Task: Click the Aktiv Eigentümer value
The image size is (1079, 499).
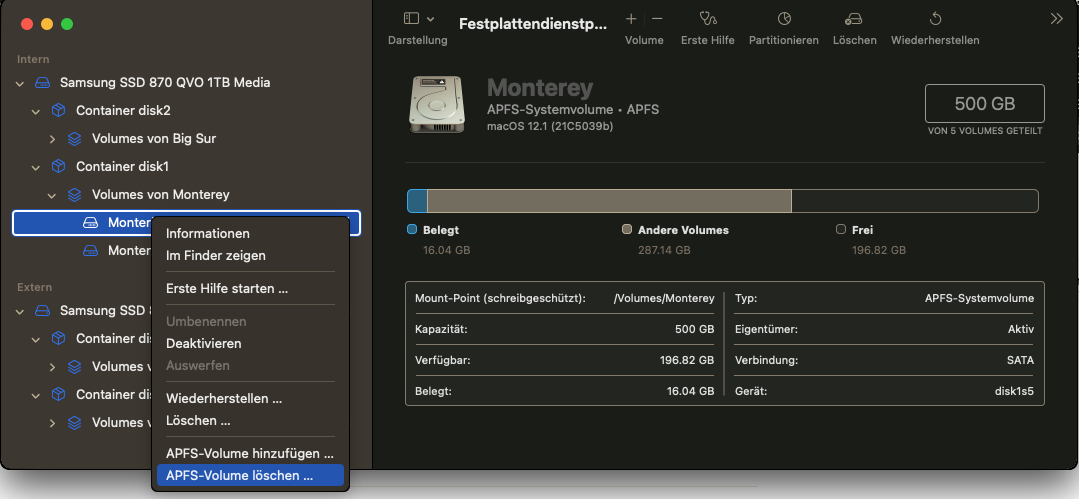Action: click(1021, 330)
